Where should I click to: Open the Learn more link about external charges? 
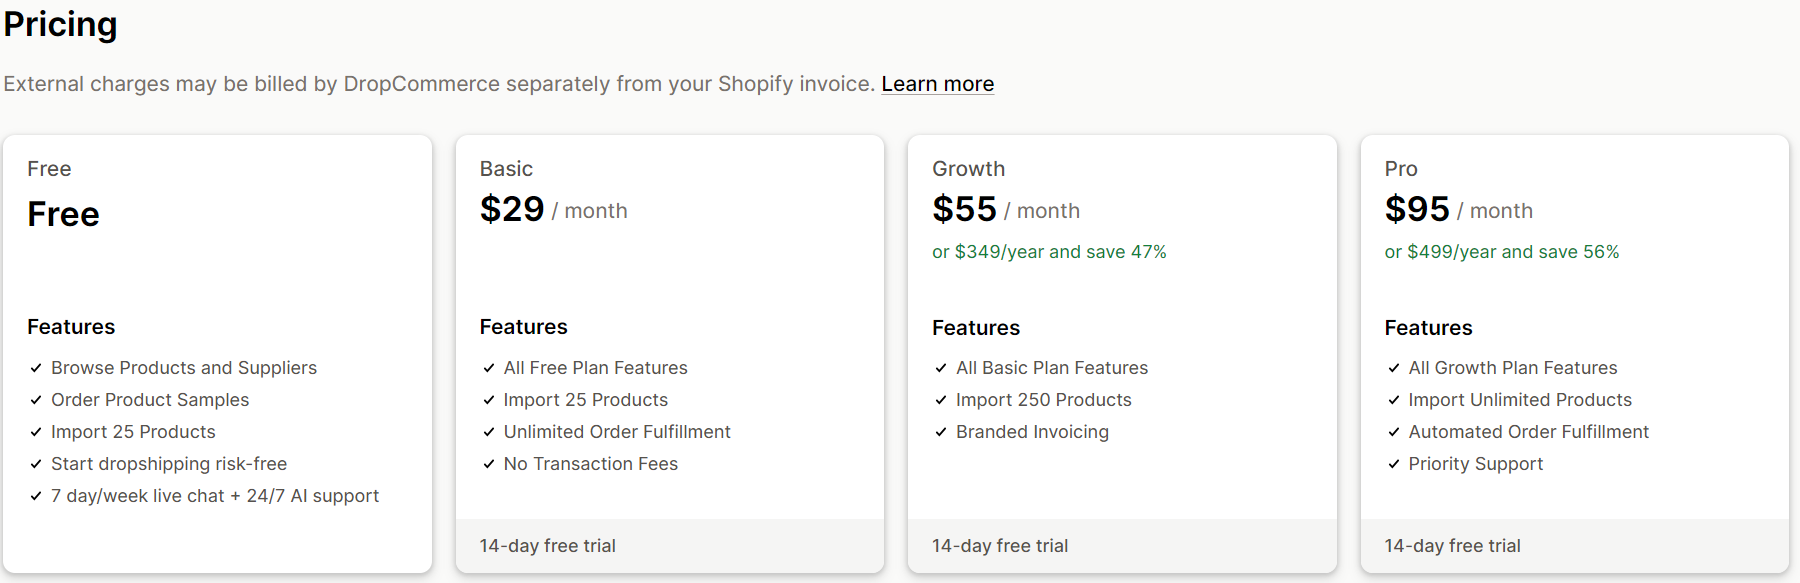point(937,83)
